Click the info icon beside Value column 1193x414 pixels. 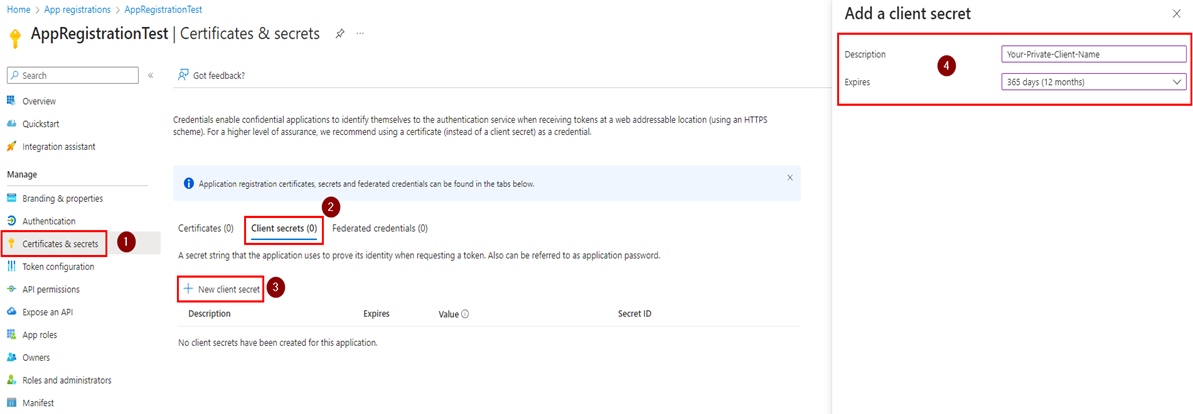pyautogui.click(x=466, y=314)
